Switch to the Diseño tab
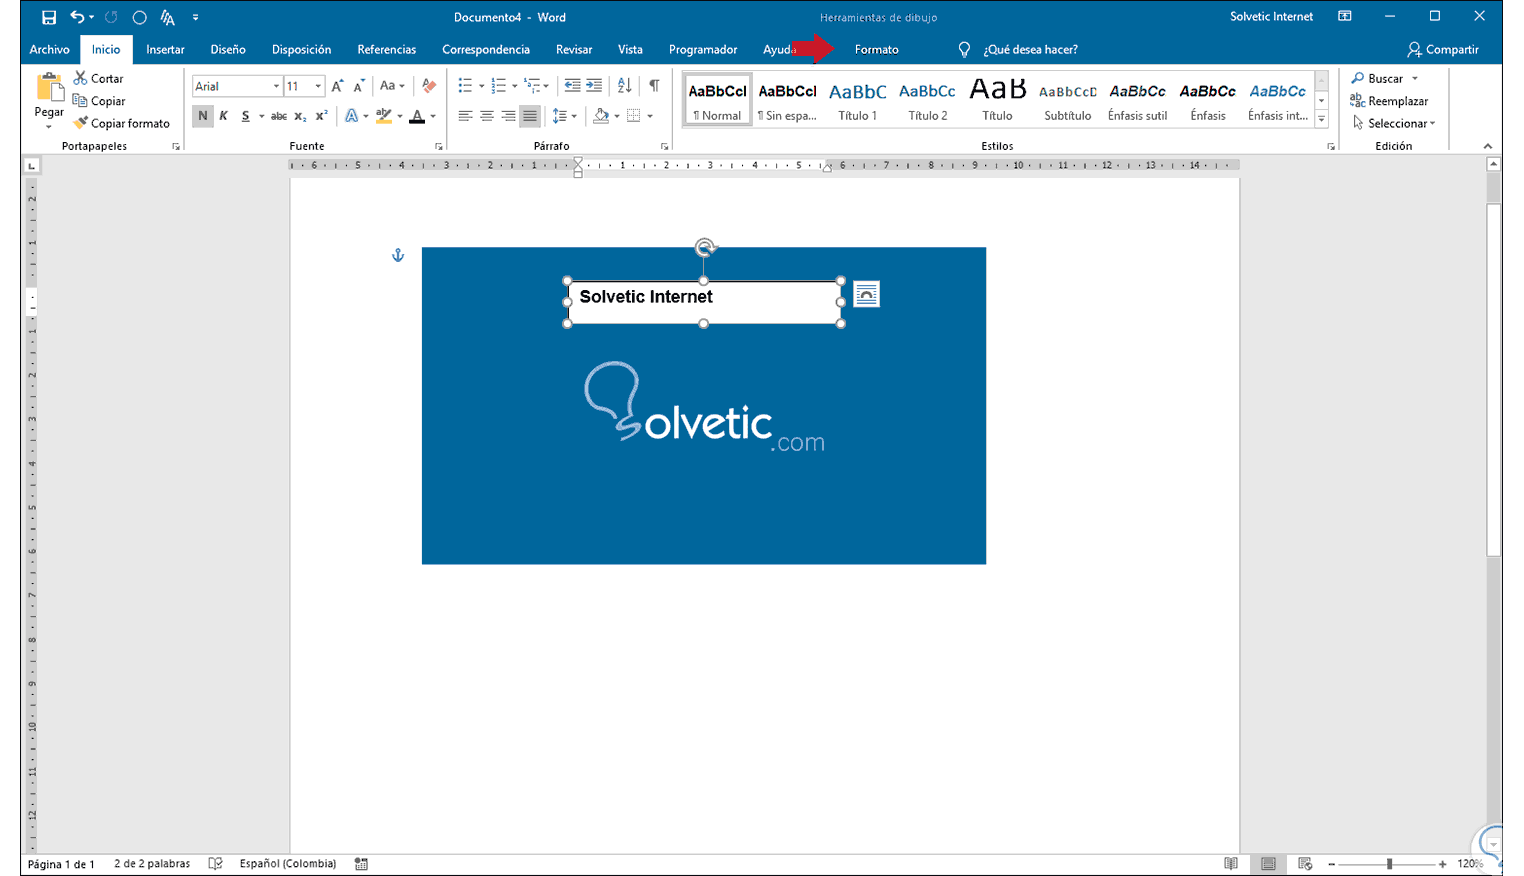This screenshot has height=876, width=1524. [228, 49]
